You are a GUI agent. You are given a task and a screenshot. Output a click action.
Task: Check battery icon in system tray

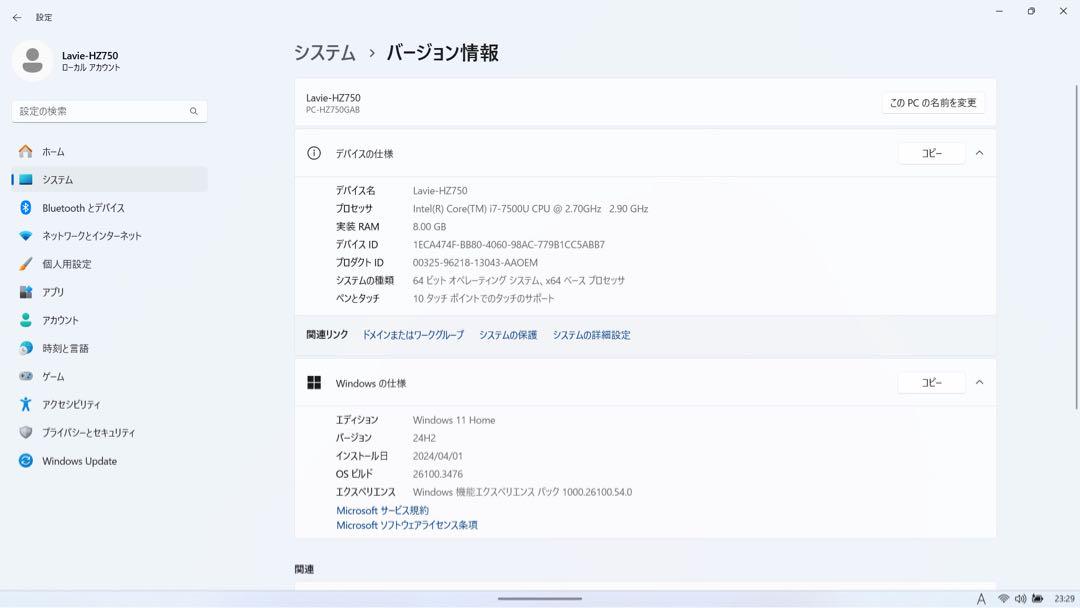[1037, 599]
